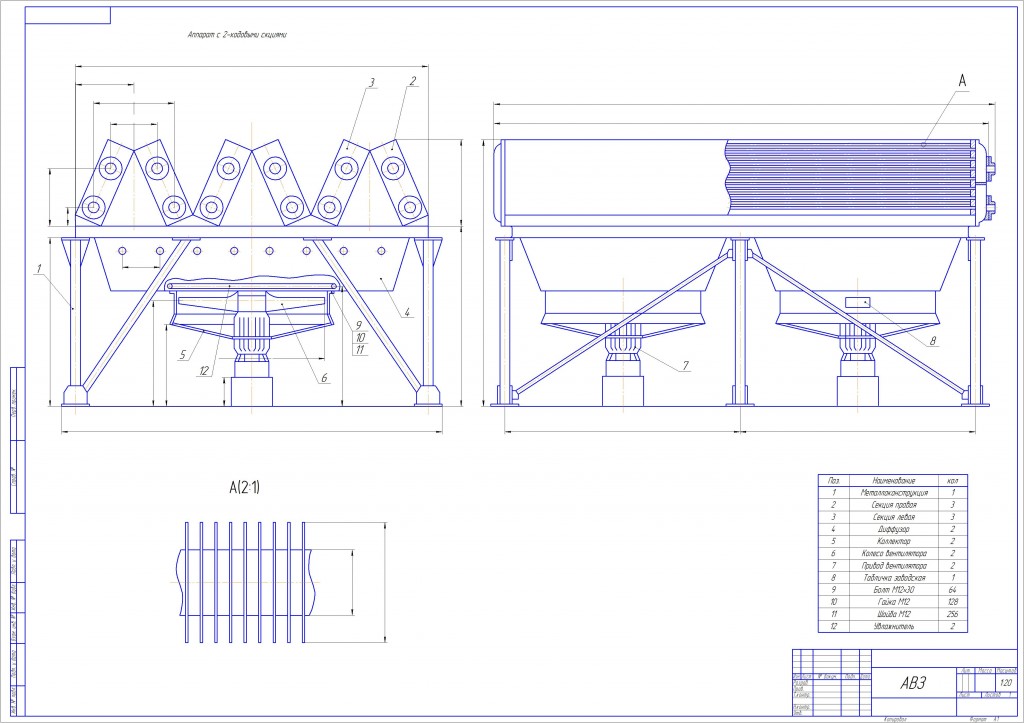Image resolution: width=1024 pixels, height=723 pixels.
Task: Click callout number 3 above the finned sections
Action: pos(372,82)
